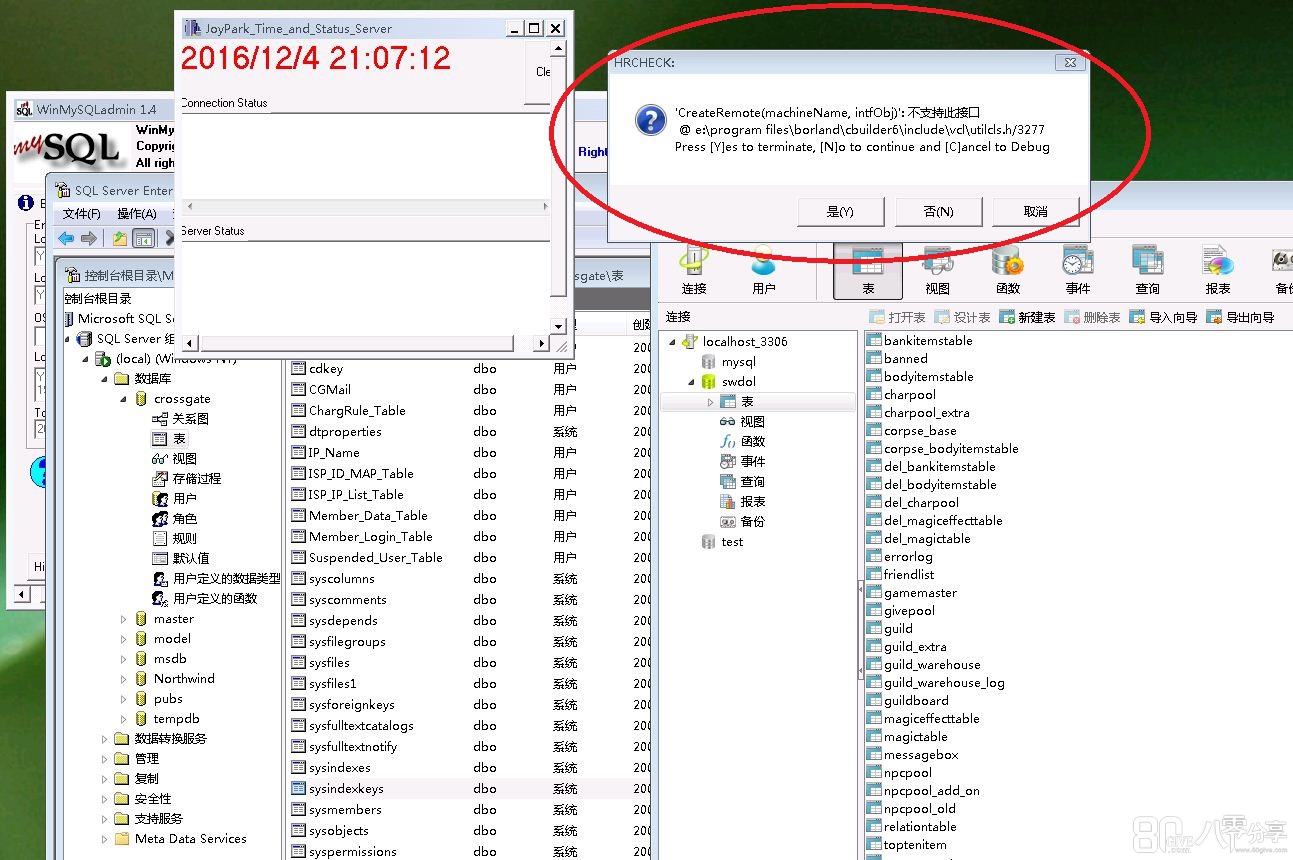The image size is (1293, 860).
Task: Open the 用户 user manager in Navicat toolbar
Action: click(764, 271)
